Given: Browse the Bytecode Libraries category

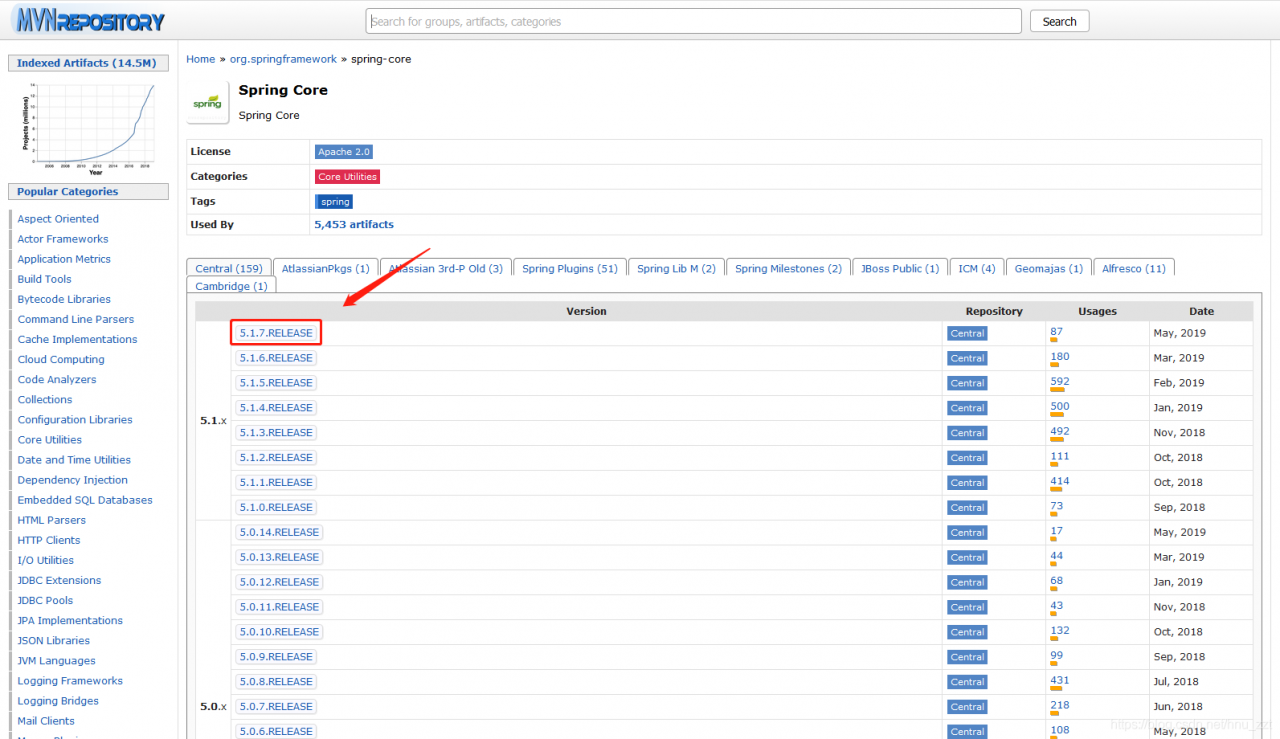Looking at the screenshot, I should point(64,299).
